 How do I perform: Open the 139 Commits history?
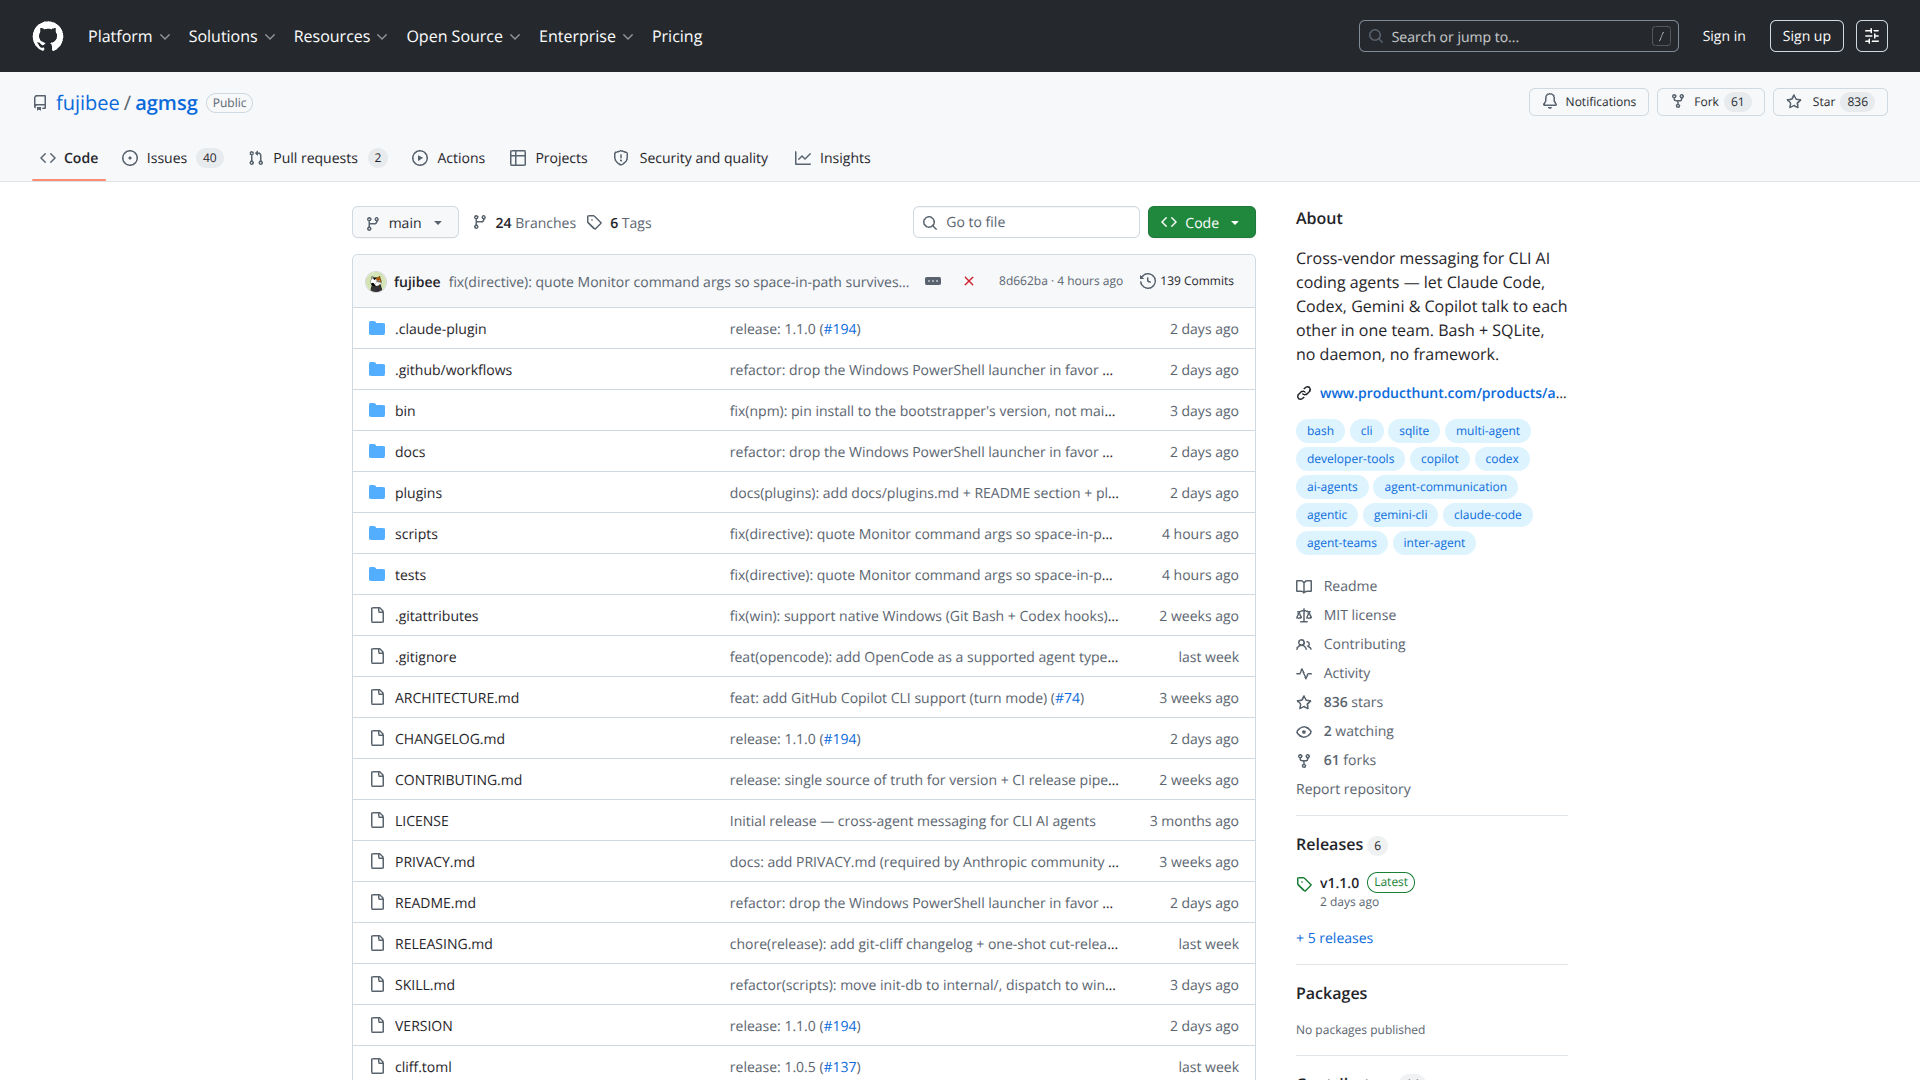[x=1187, y=281]
